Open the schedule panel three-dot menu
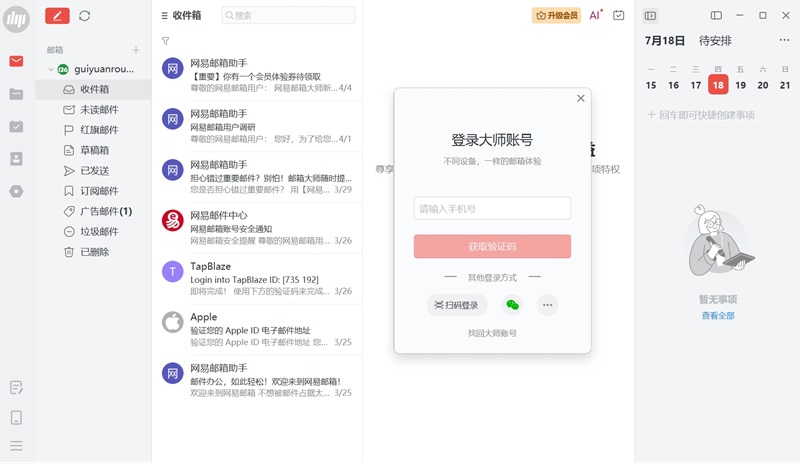 pos(784,41)
